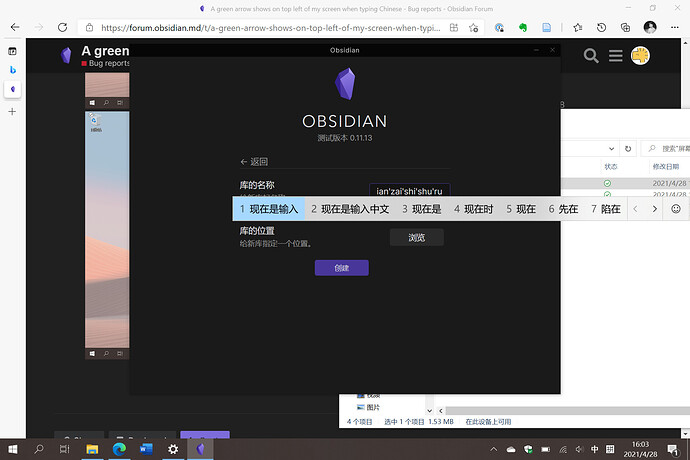Switch to Obsidian in the taskbar
This screenshot has height=460, width=690.
pyautogui.click(x=200, y=449)
